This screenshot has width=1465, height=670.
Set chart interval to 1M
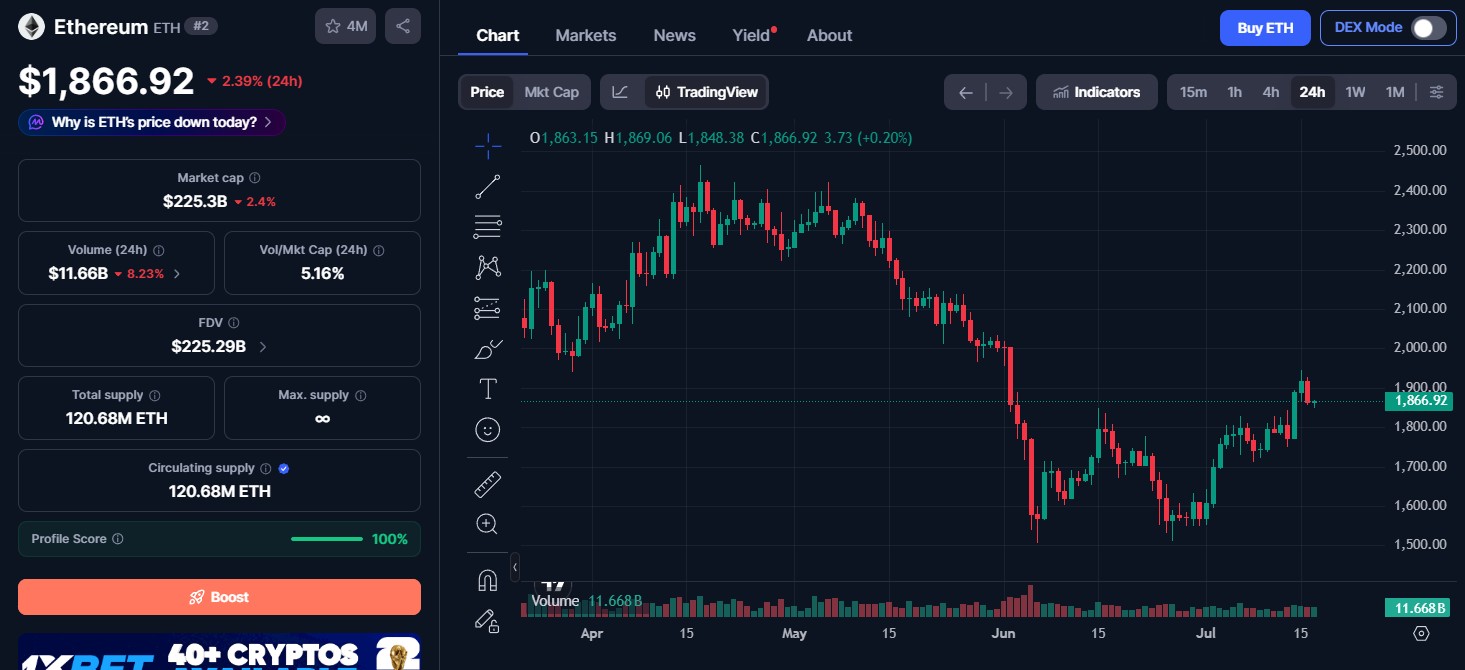[x=1395, y=92]
